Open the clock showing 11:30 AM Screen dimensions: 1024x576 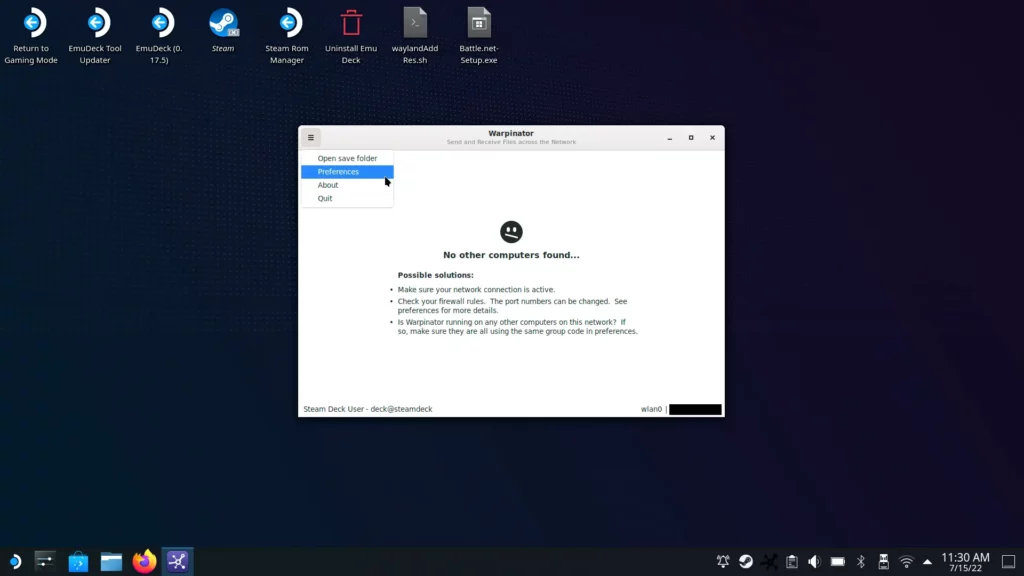pos(965,562)
